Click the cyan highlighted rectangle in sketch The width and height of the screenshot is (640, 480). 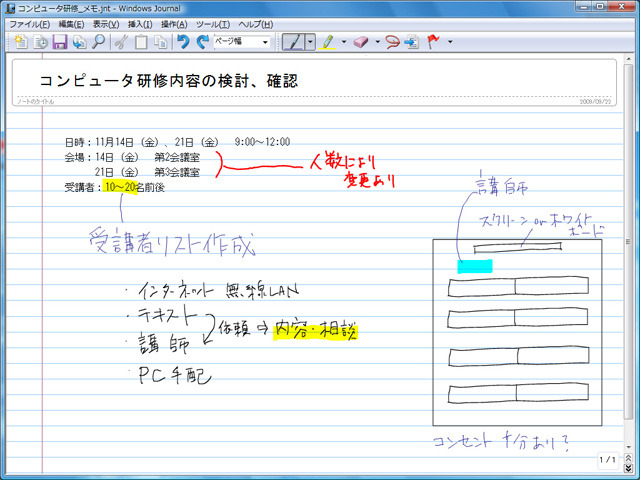pyautogui.click(x=475, y=266)
